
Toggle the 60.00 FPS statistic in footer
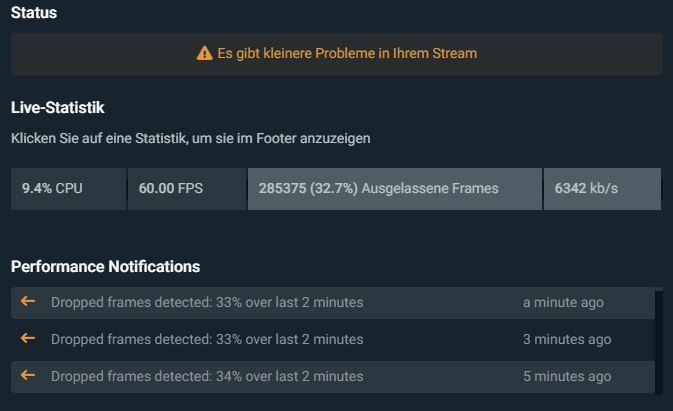pos(187,189)
